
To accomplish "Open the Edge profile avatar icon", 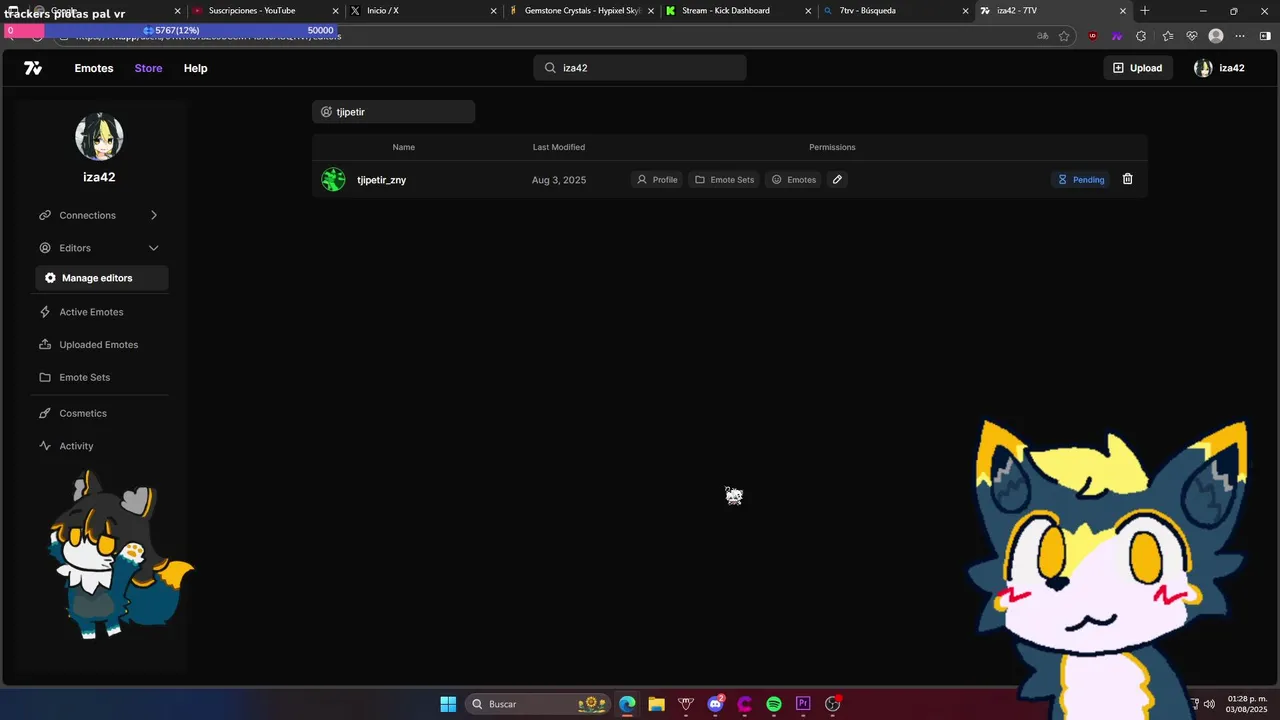I will coord(1216,36).
